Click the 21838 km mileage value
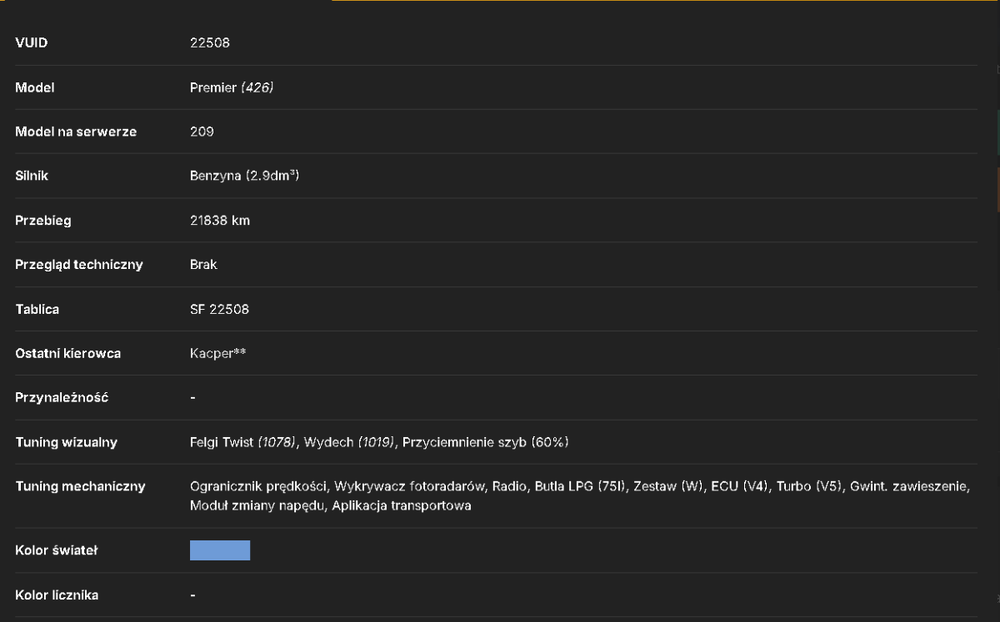Screen dimensions: 1000x622 point(220,220)
